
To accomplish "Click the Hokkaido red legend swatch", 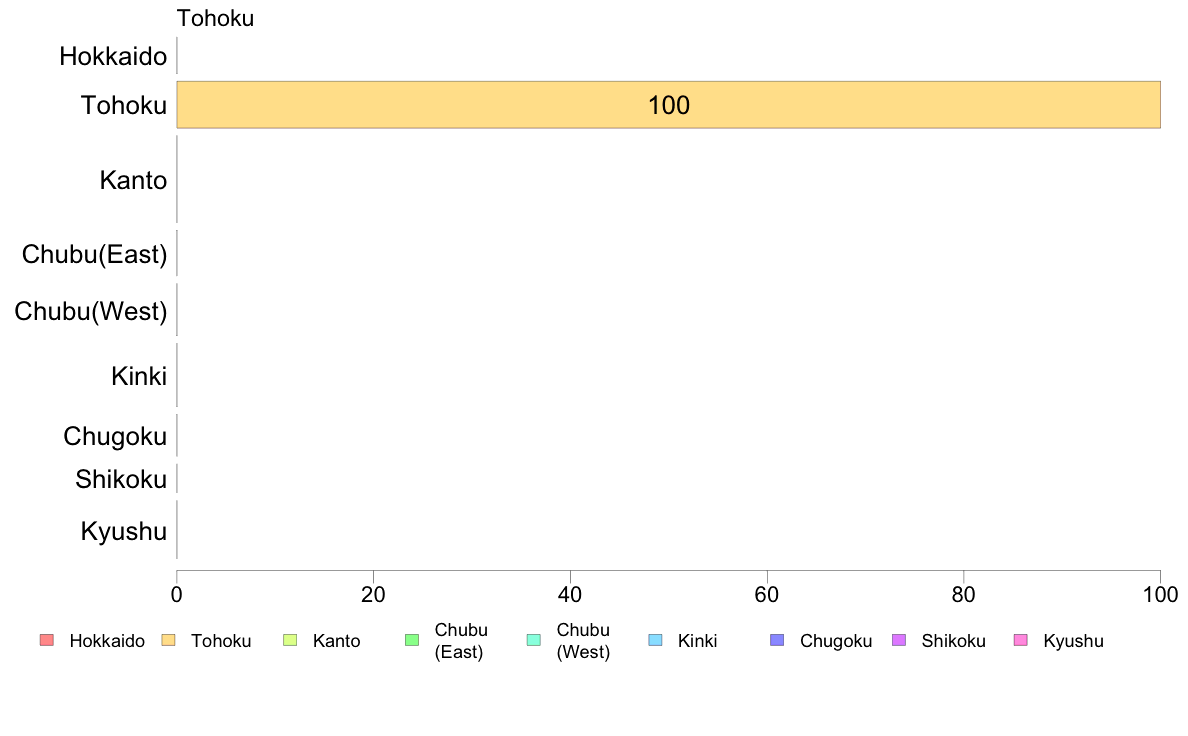I will [x=47, y=640].
